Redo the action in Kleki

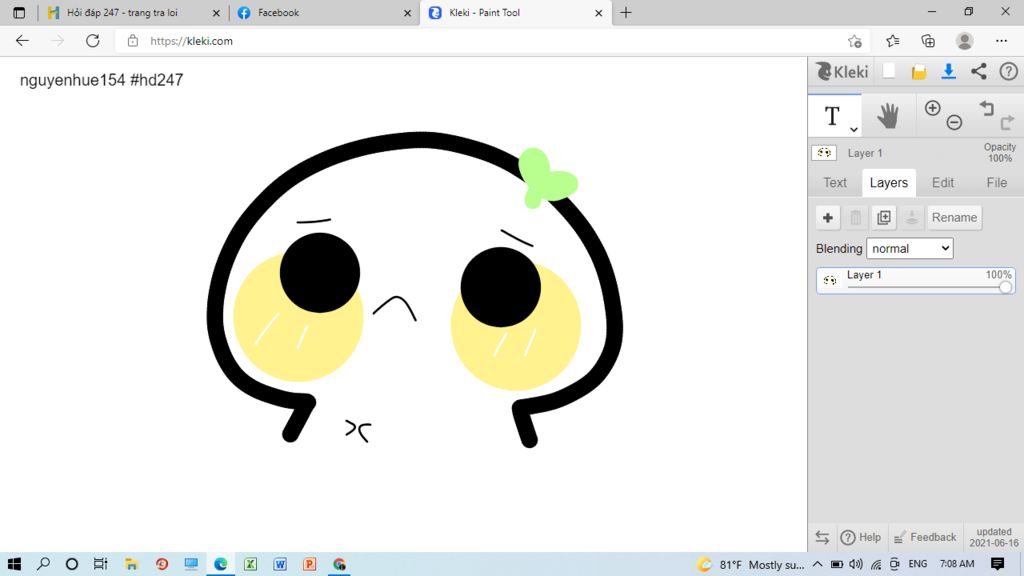[1008, 122]
